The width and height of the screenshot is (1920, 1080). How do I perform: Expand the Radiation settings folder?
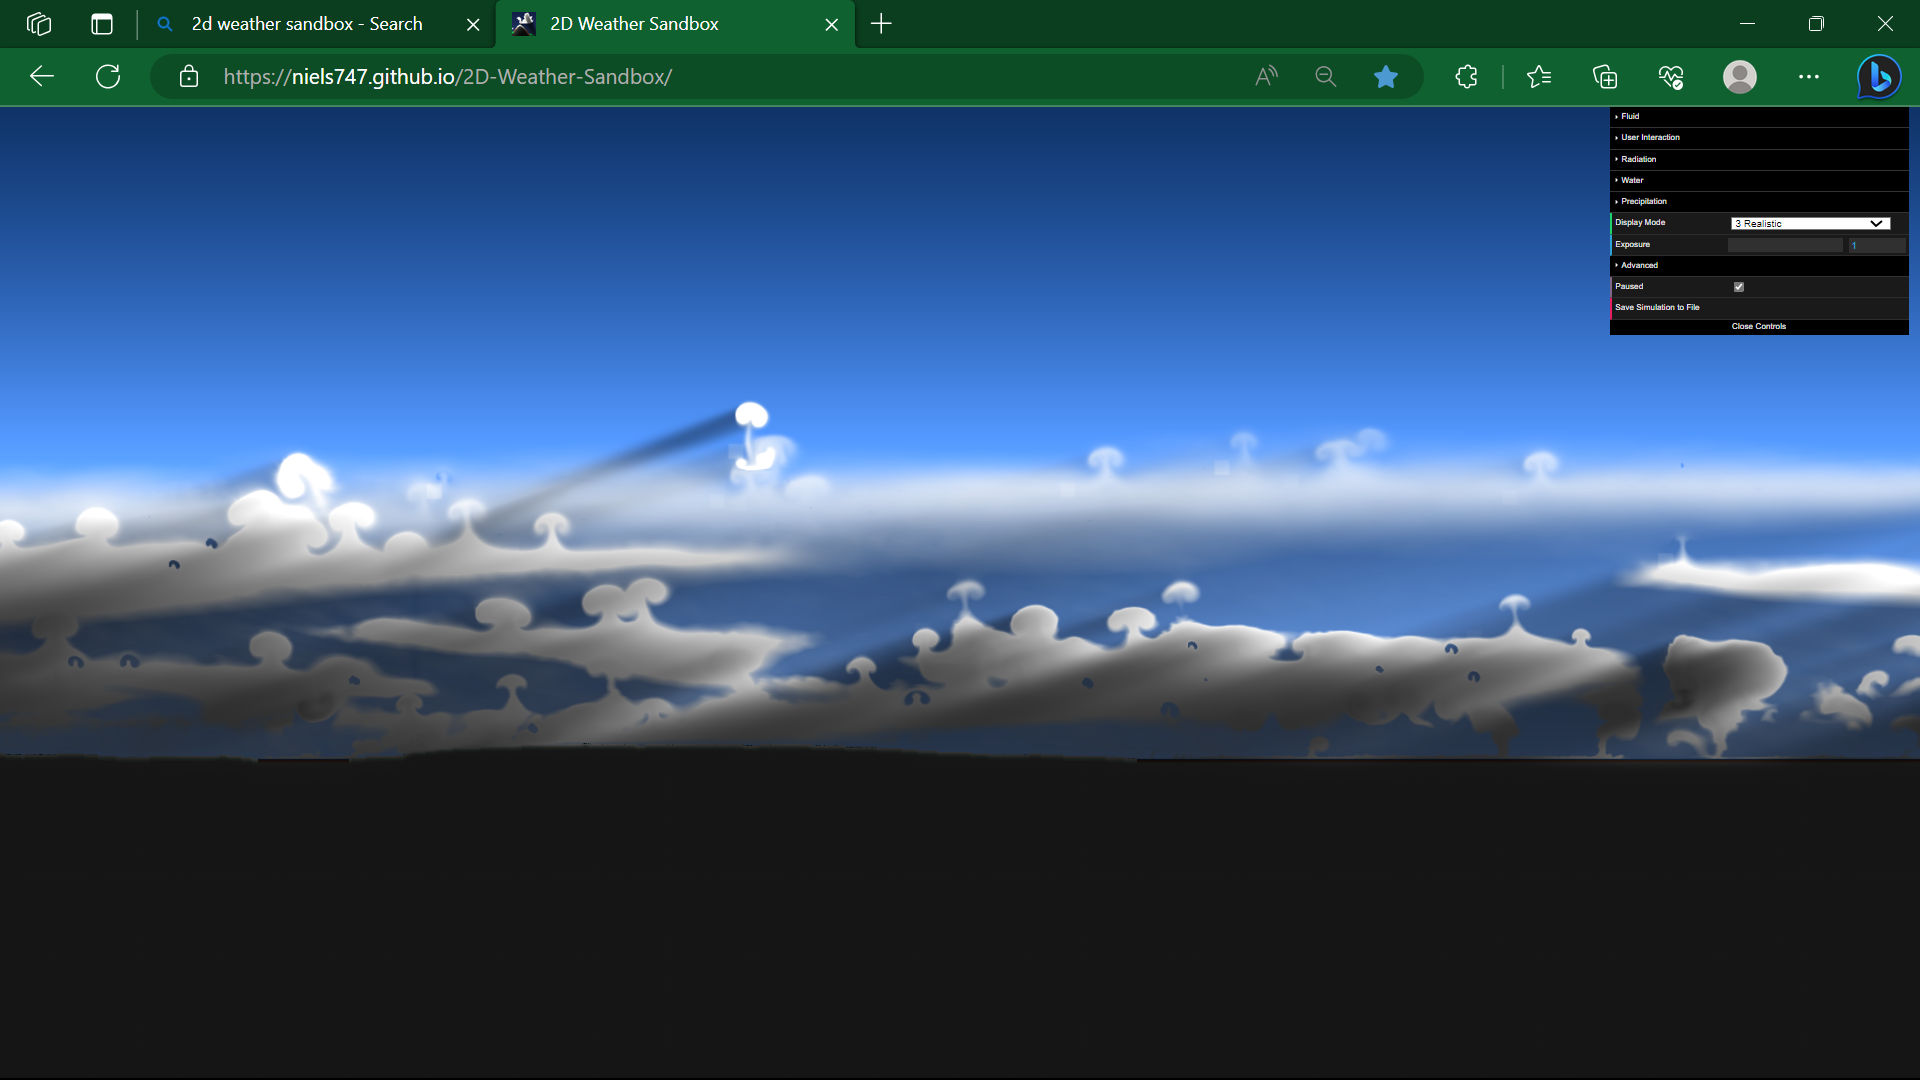pyautogui.click(x=1758, y=159)
